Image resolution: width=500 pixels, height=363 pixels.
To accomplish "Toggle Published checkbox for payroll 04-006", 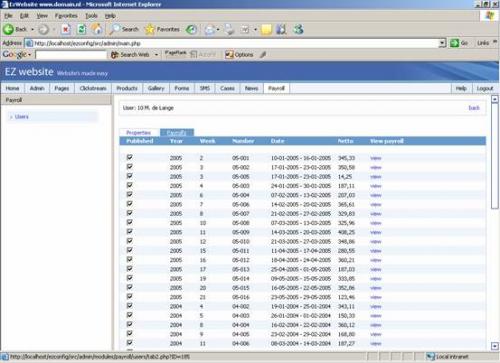I will 130,343.
